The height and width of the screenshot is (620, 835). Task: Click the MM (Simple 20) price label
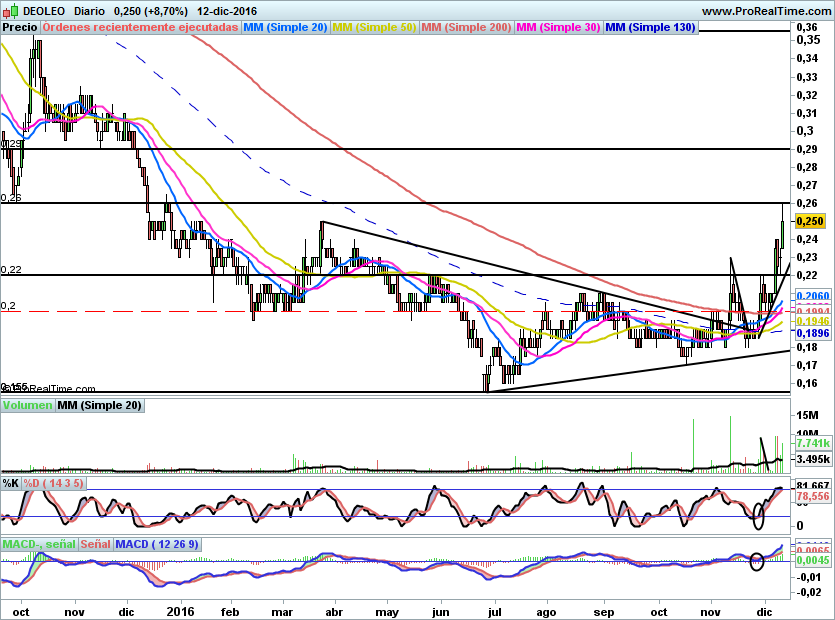285,27
